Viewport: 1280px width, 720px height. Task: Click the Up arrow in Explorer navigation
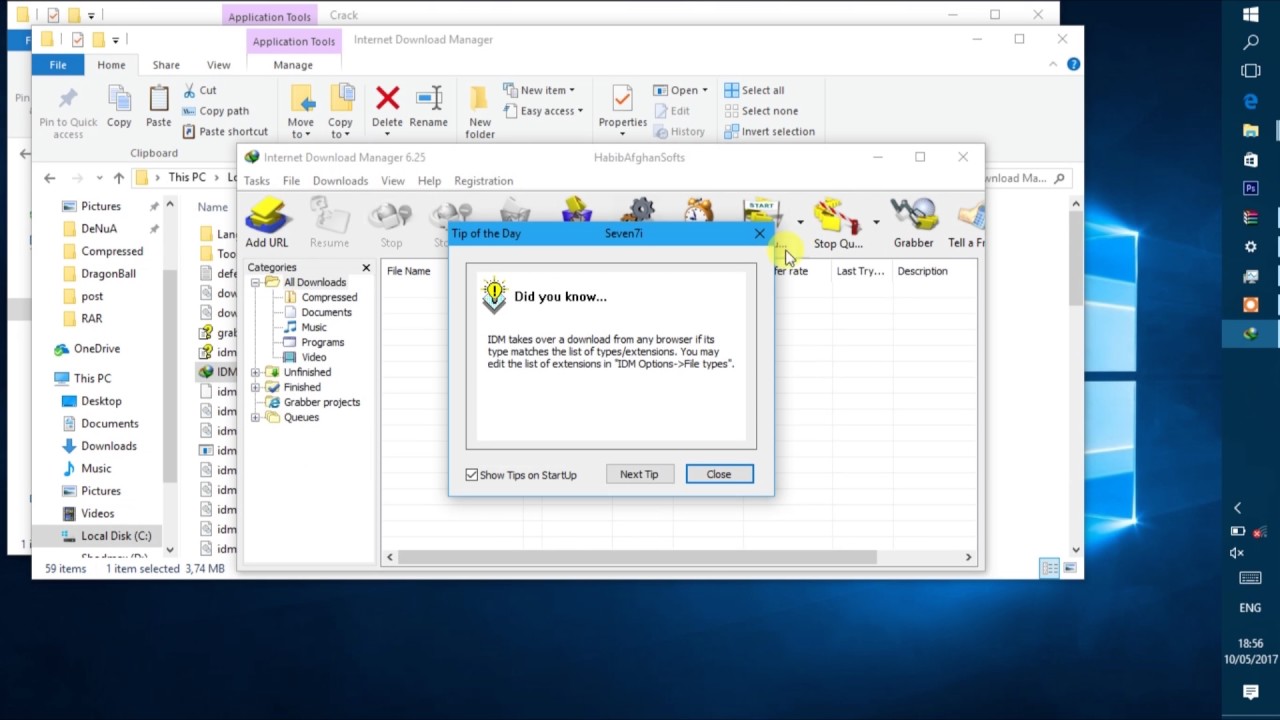coord(118,178)
